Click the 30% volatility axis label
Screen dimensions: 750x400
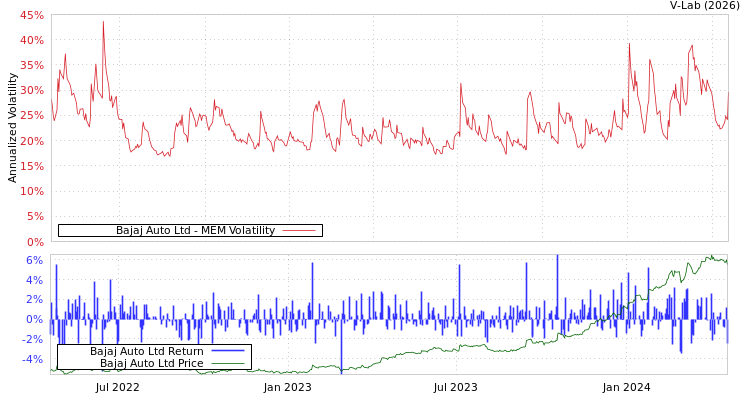point(31,91)
